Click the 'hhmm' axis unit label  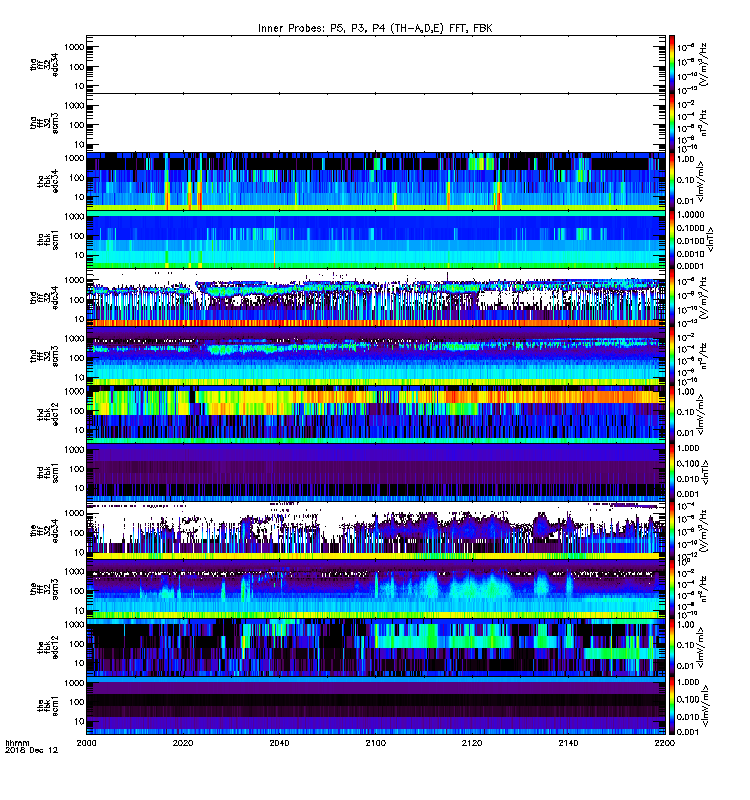(17, 743)
